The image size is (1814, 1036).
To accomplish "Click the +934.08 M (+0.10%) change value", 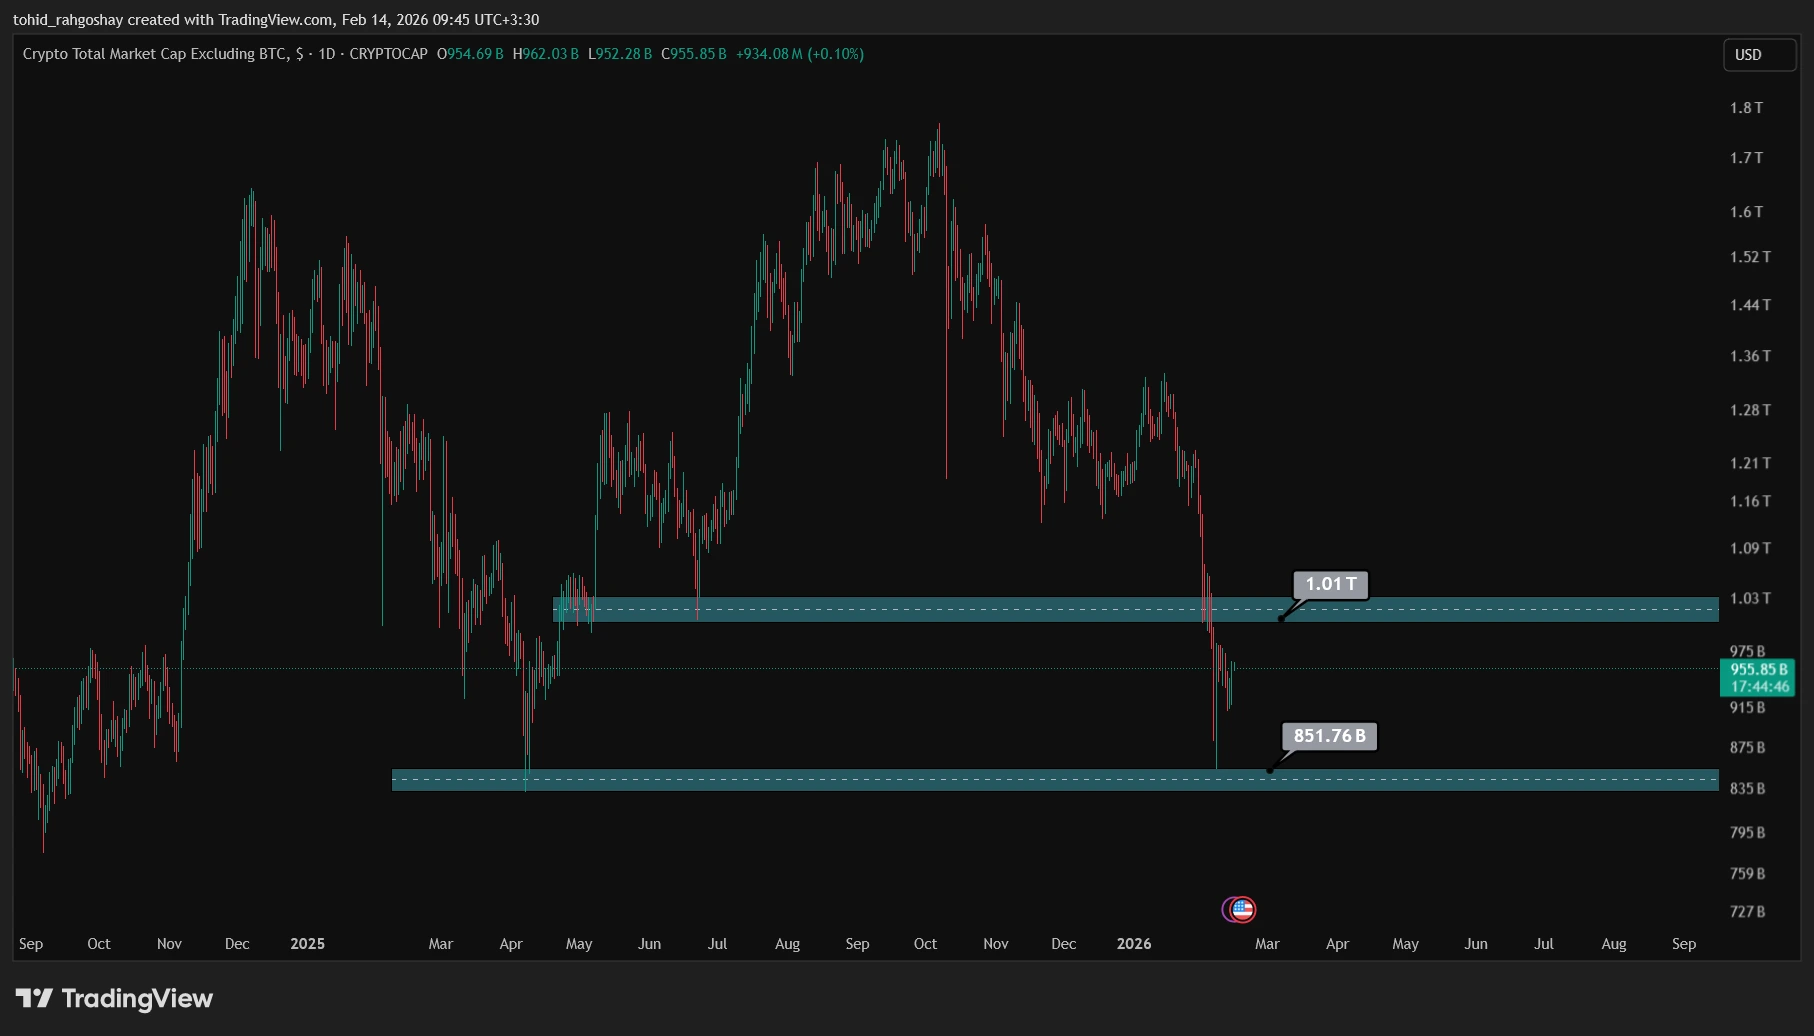I will click(x=799, y=54).
